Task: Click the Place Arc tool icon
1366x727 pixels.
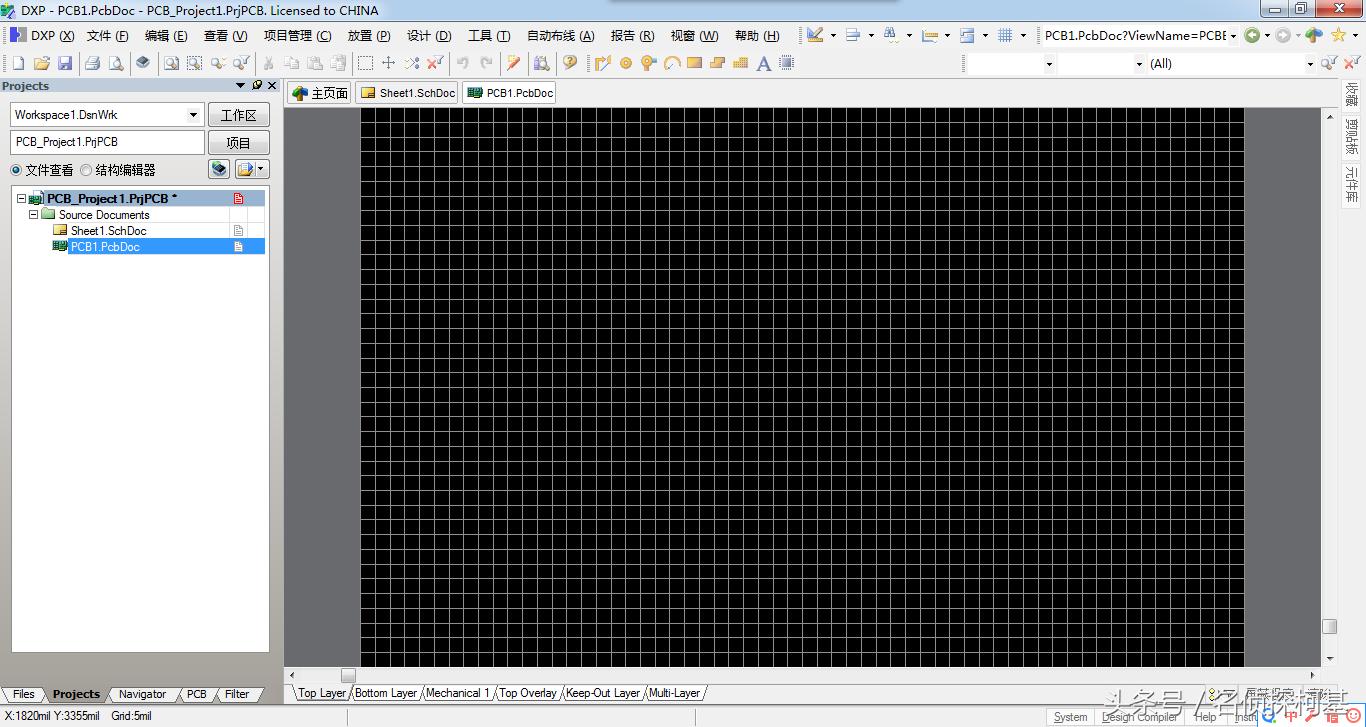Action: coord(672,63)
